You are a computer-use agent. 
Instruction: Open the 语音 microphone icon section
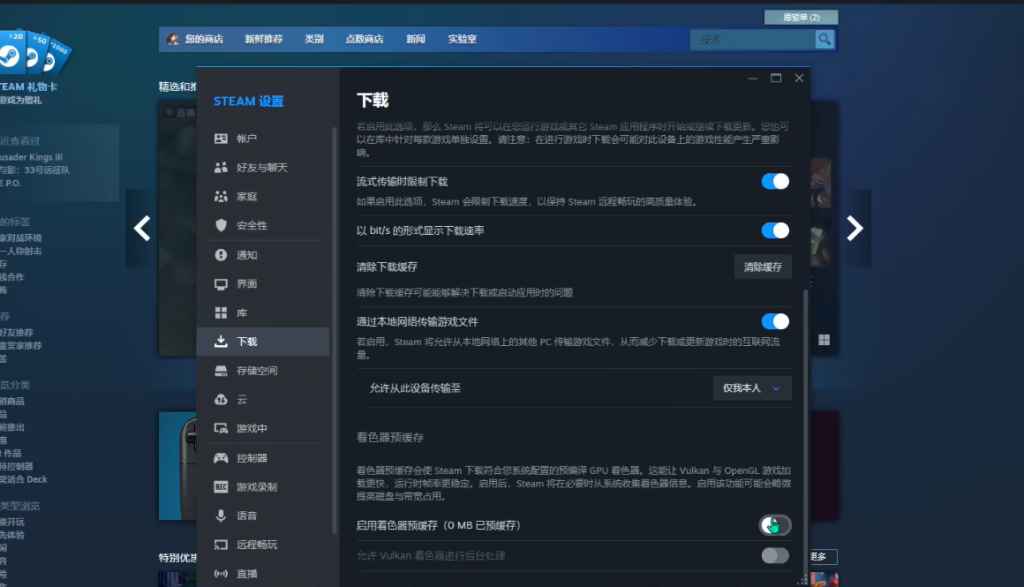pyautogui.click(x=221, y=516)
